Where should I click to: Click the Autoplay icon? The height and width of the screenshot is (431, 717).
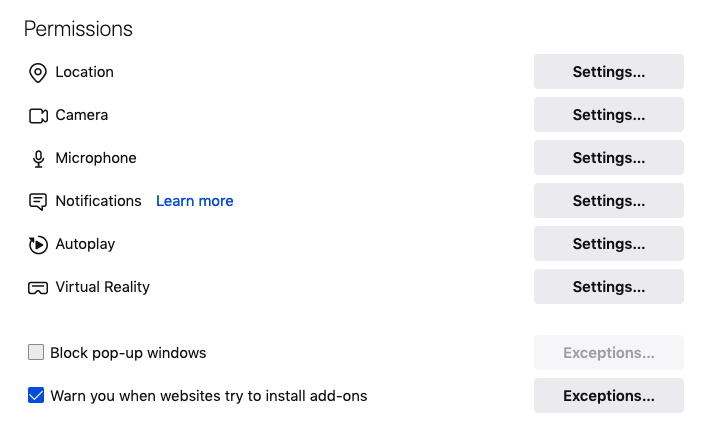38,245
